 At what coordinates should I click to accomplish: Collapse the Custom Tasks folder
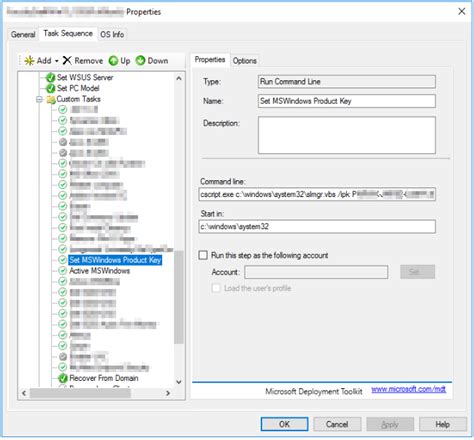point(39,99)
